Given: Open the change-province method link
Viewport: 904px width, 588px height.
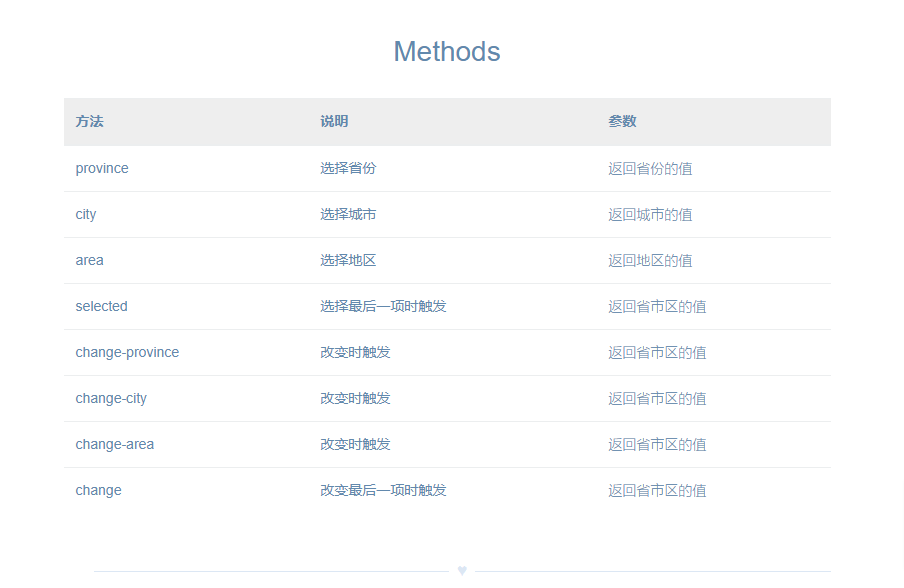Looking at the screenshot, I should click(127, 352).
